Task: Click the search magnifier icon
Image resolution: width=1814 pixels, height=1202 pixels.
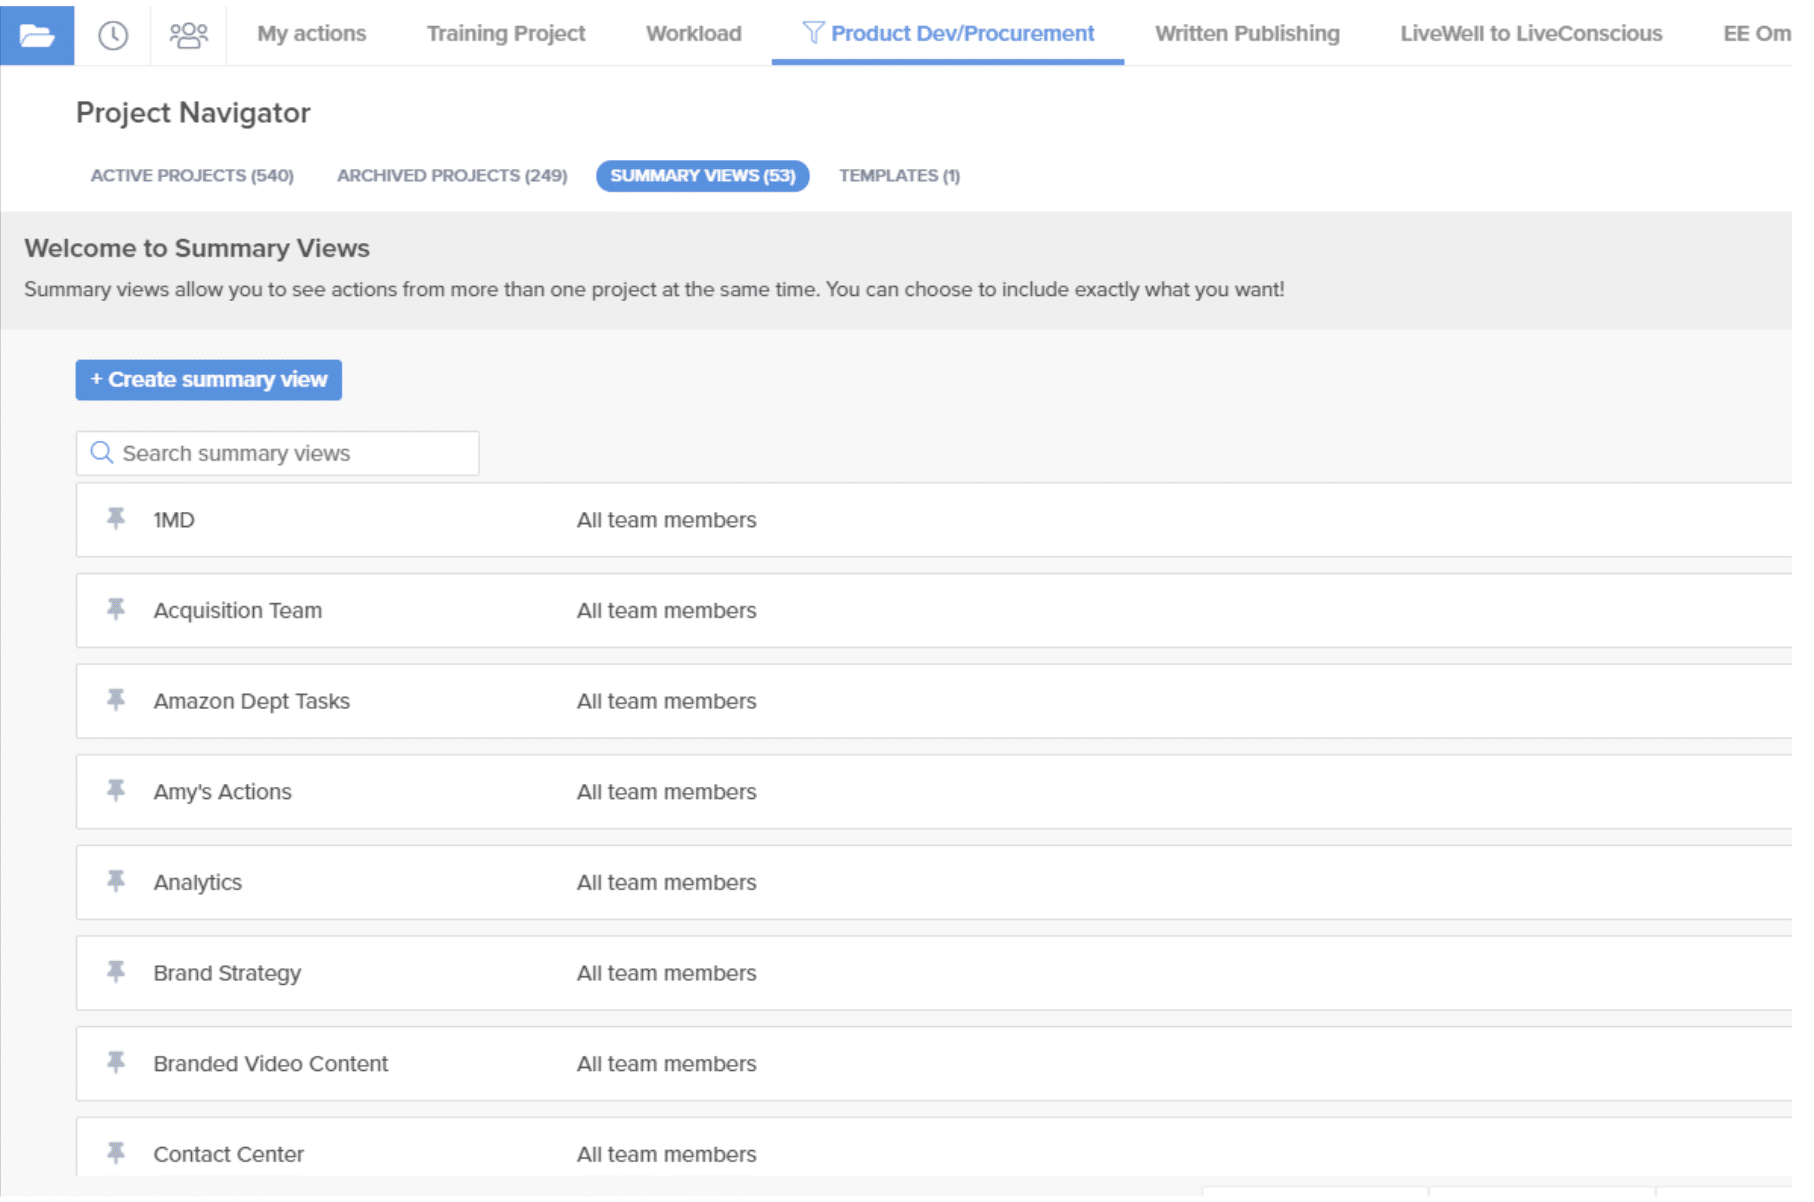Action: [101, 453]
